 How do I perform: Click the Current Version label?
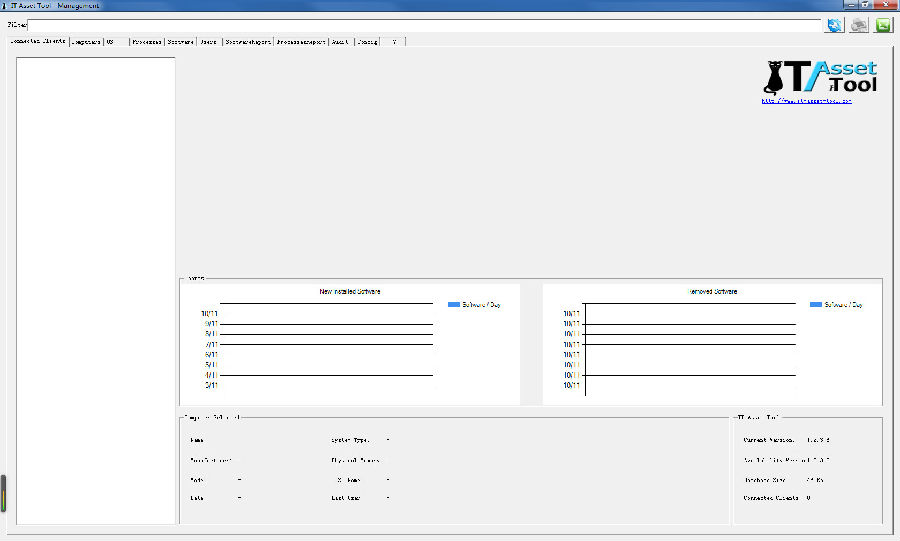click(x=769, y=440)
